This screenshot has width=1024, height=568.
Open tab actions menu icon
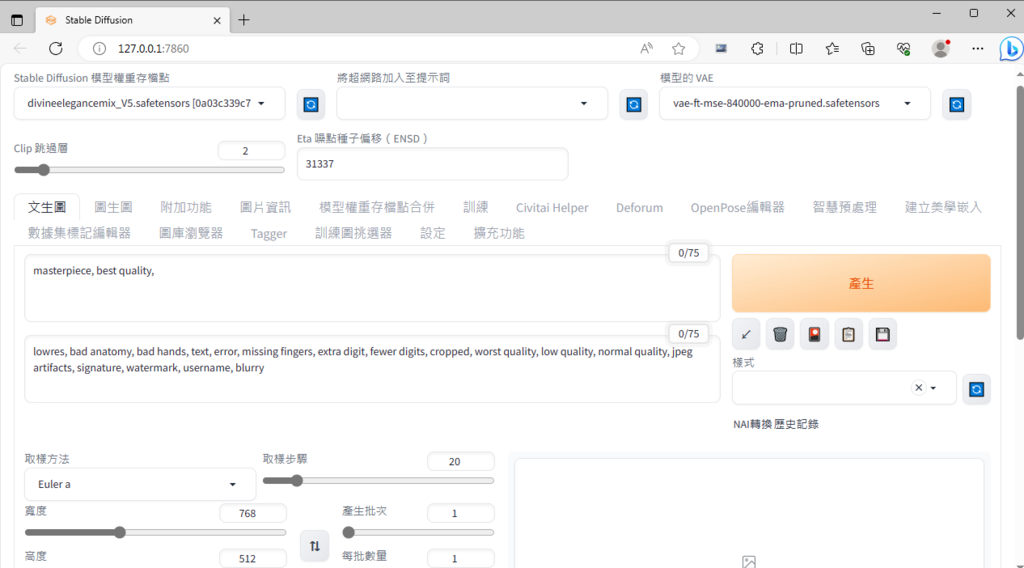[17, 20]
